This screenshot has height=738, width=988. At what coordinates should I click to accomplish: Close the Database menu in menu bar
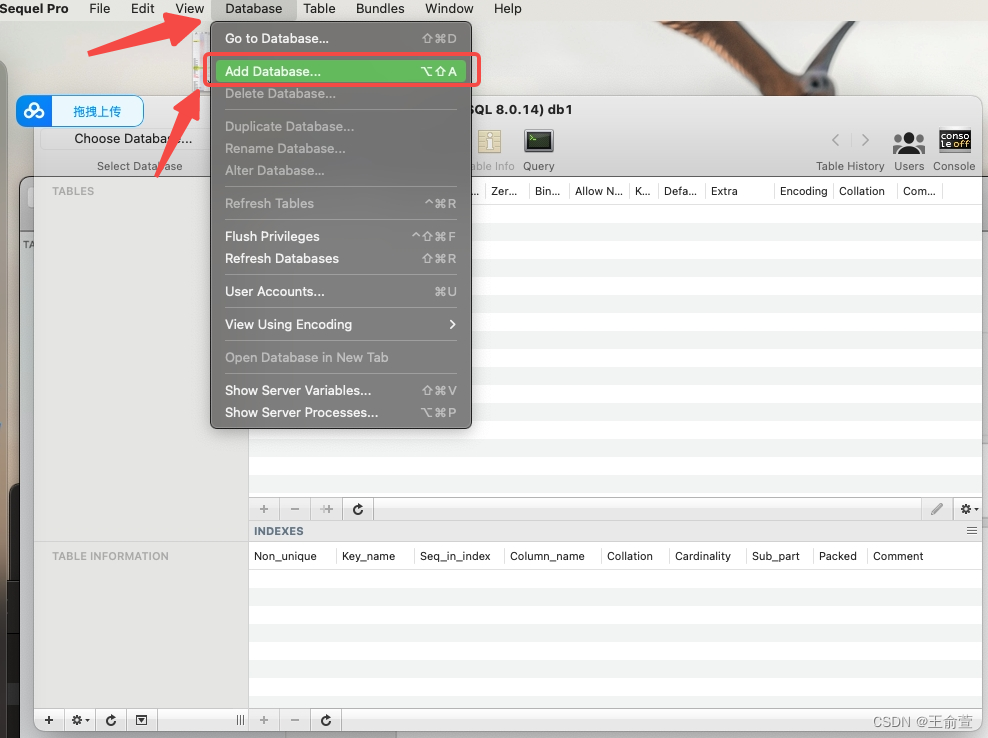(x=253, y=9)
